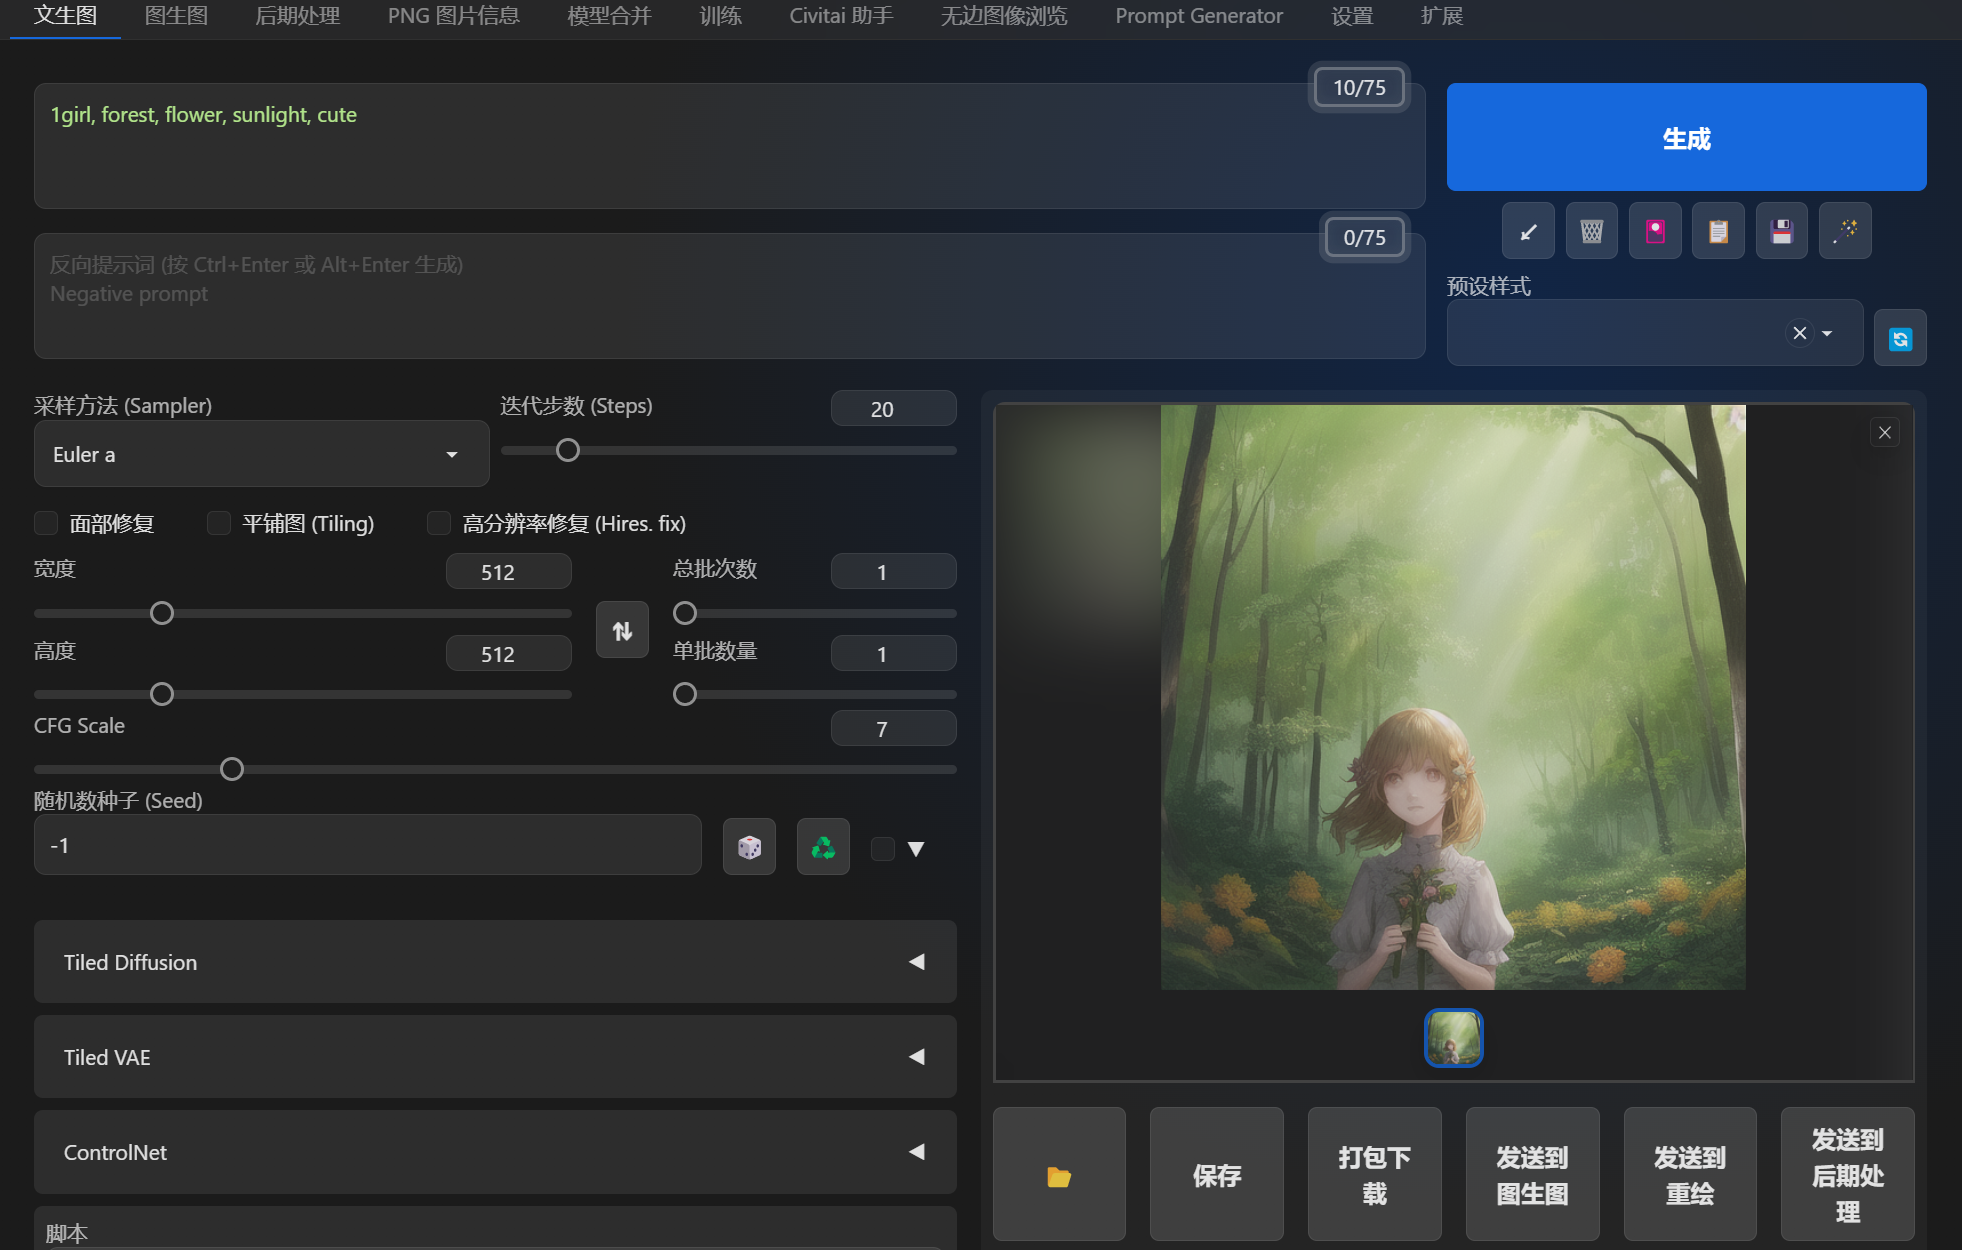This screenshot has height=1250, width=1962.
Task: Select the 文生图 tab
Action: pyautogui.click(x=65, y=16)
